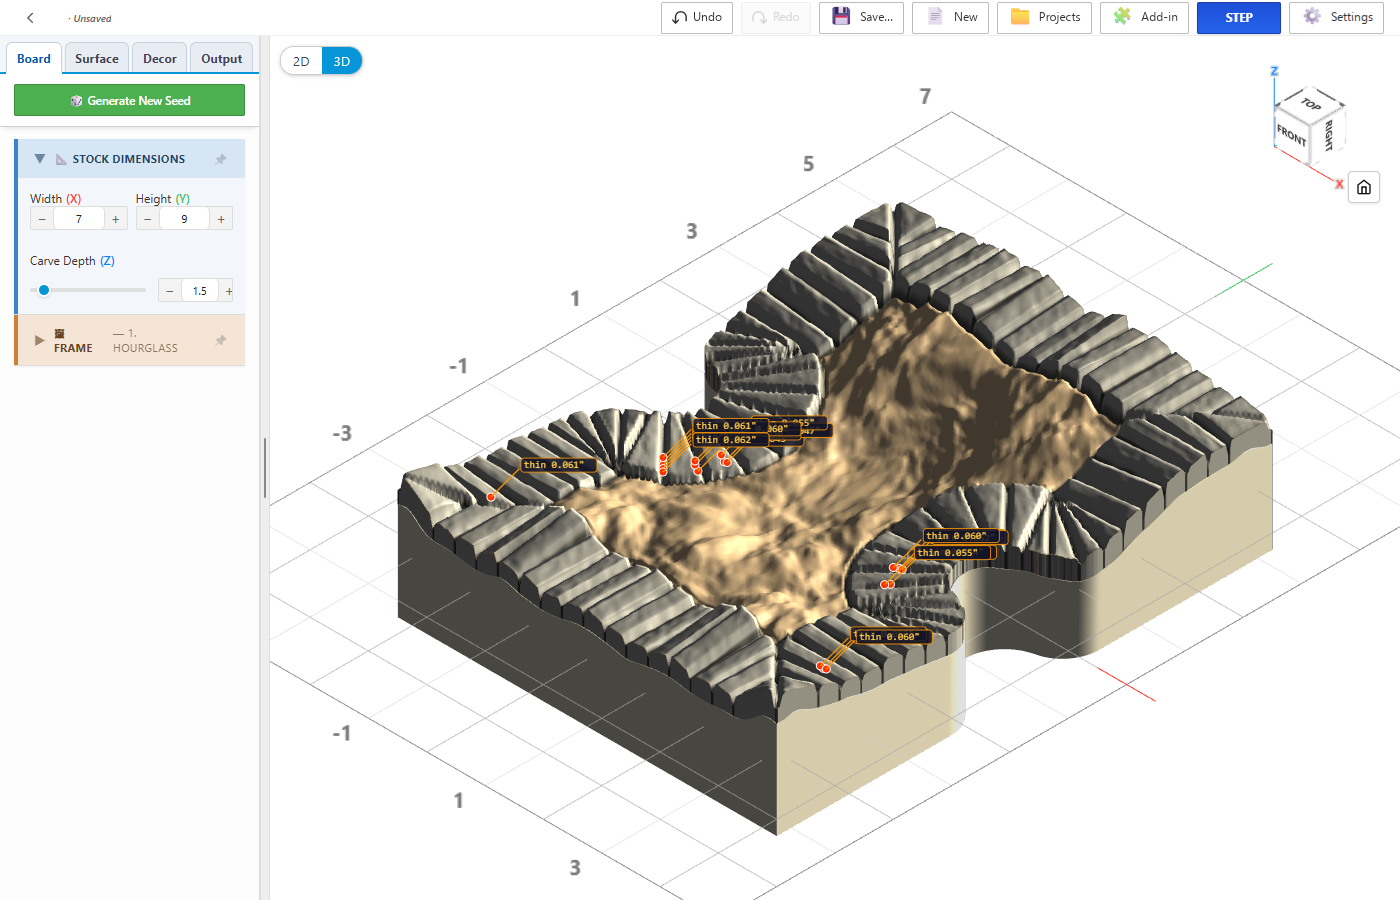Click the Redo button

click(776, 18)
